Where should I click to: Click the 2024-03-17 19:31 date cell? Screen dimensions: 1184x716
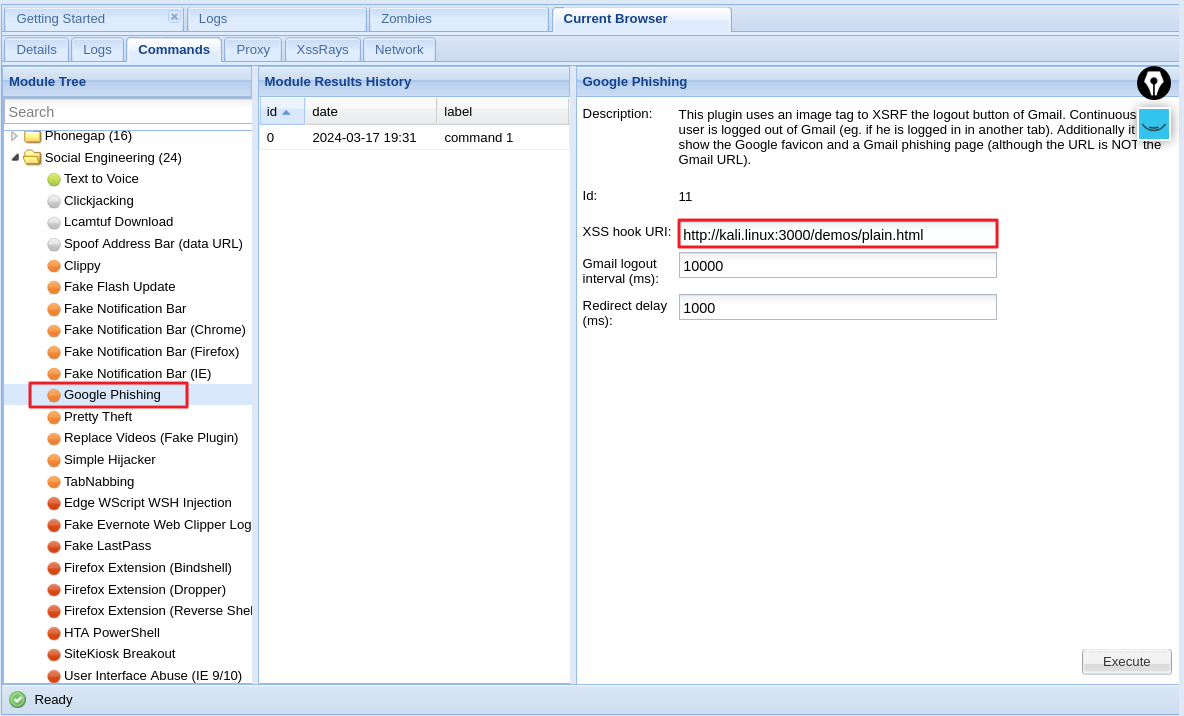coord(364,137)
